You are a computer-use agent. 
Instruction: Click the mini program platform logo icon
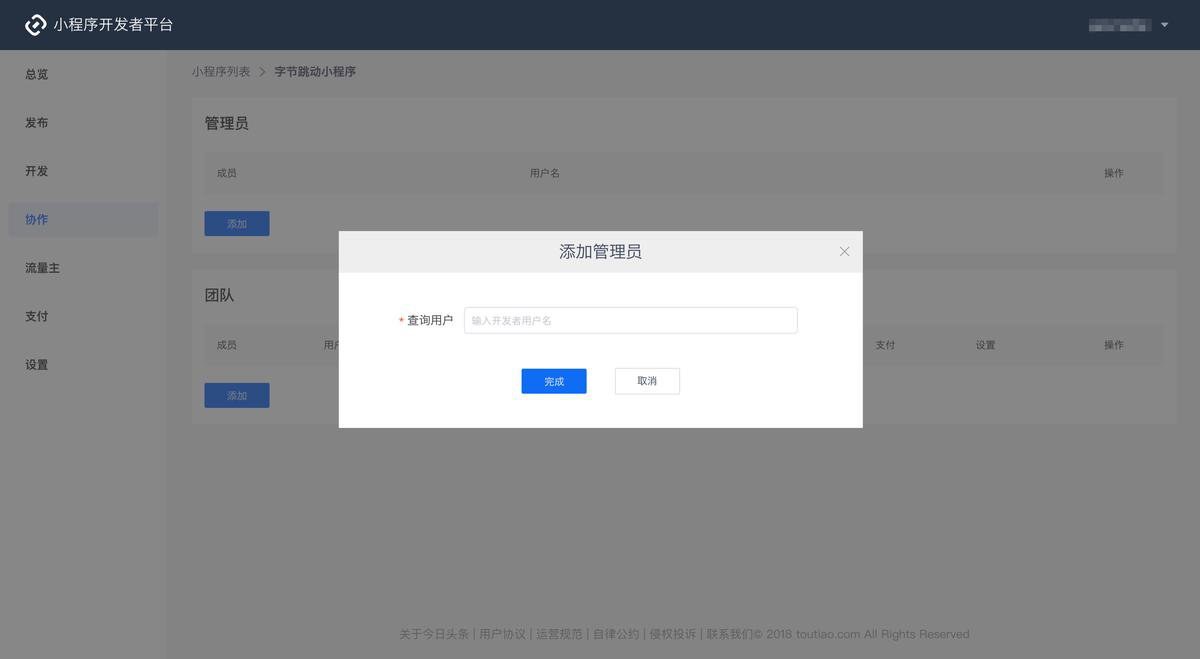(36, 25)
